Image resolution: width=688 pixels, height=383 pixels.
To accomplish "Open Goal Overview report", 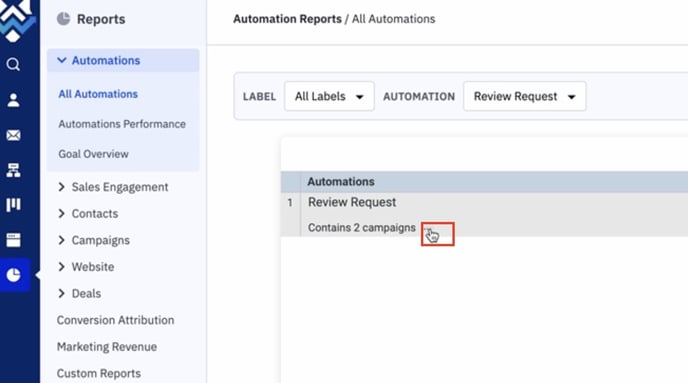I will click(x=93, y=154).
